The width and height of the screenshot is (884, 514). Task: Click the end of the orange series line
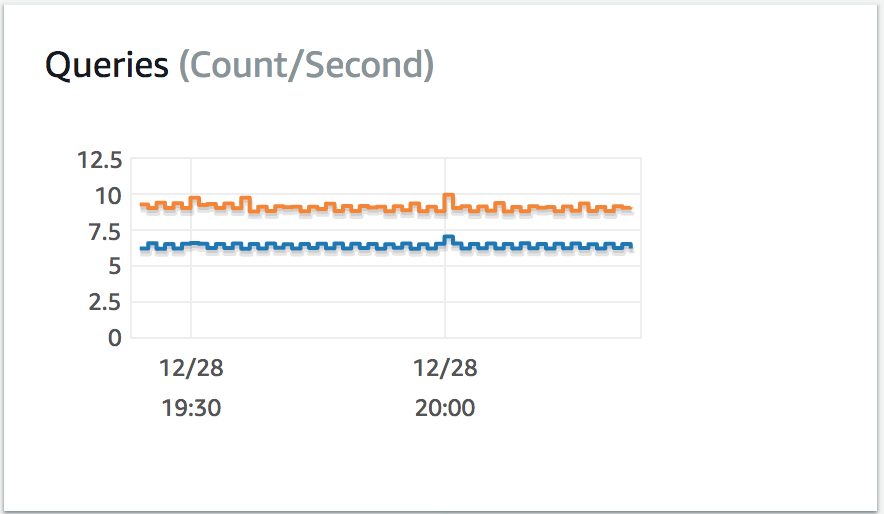630,208
